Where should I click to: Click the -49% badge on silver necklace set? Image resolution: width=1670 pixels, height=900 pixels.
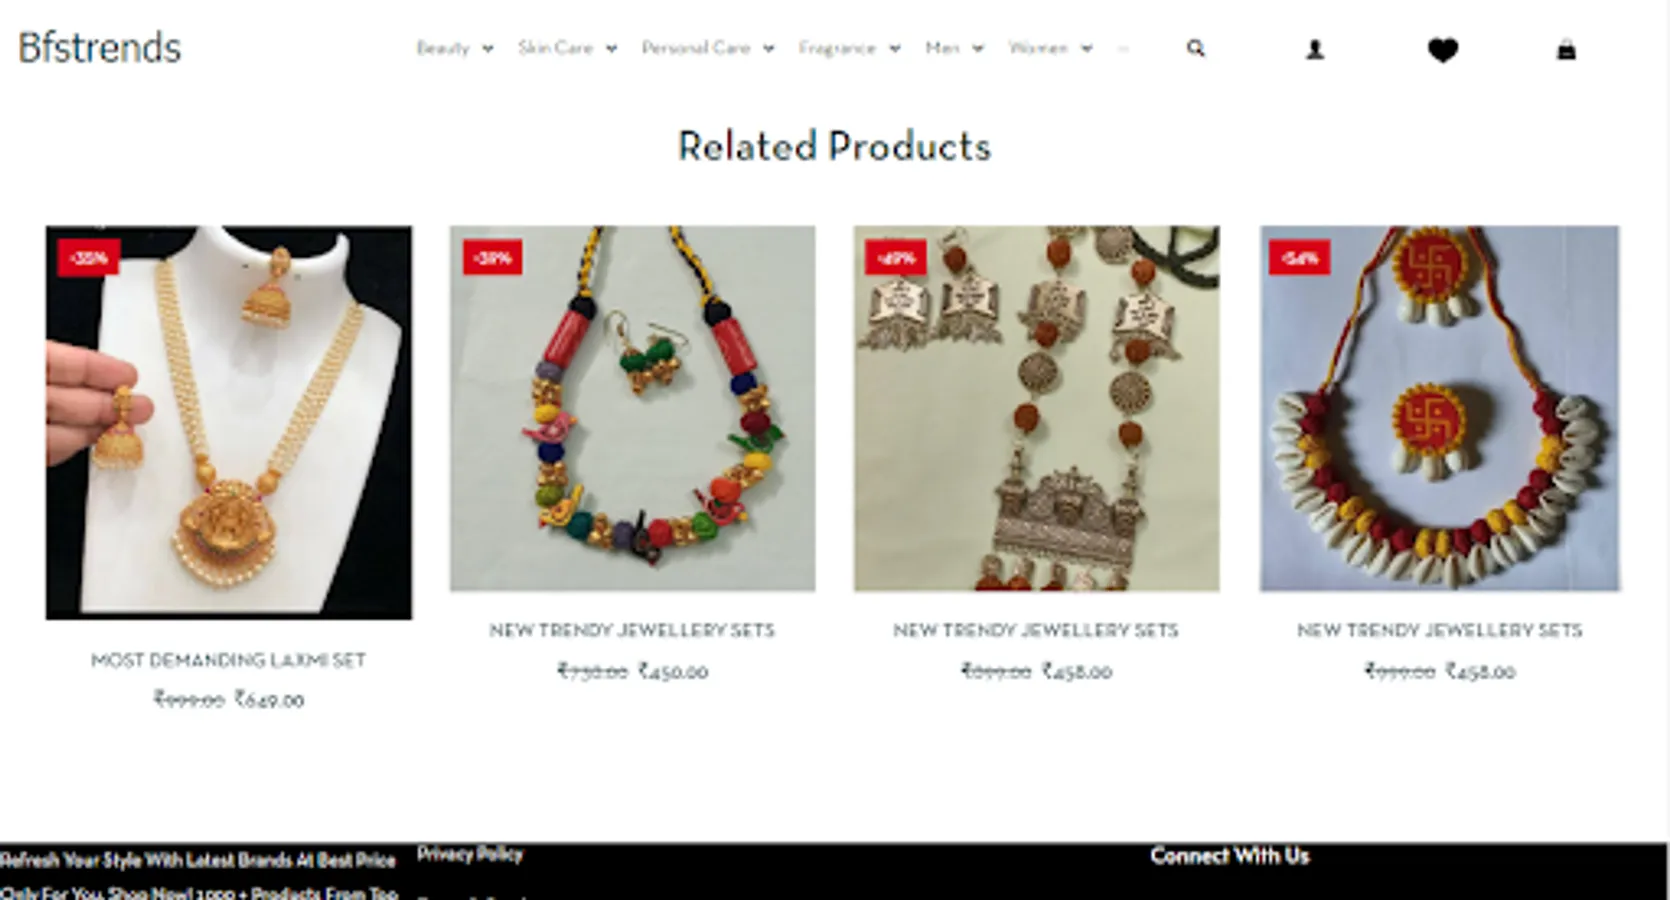[895, 257]
